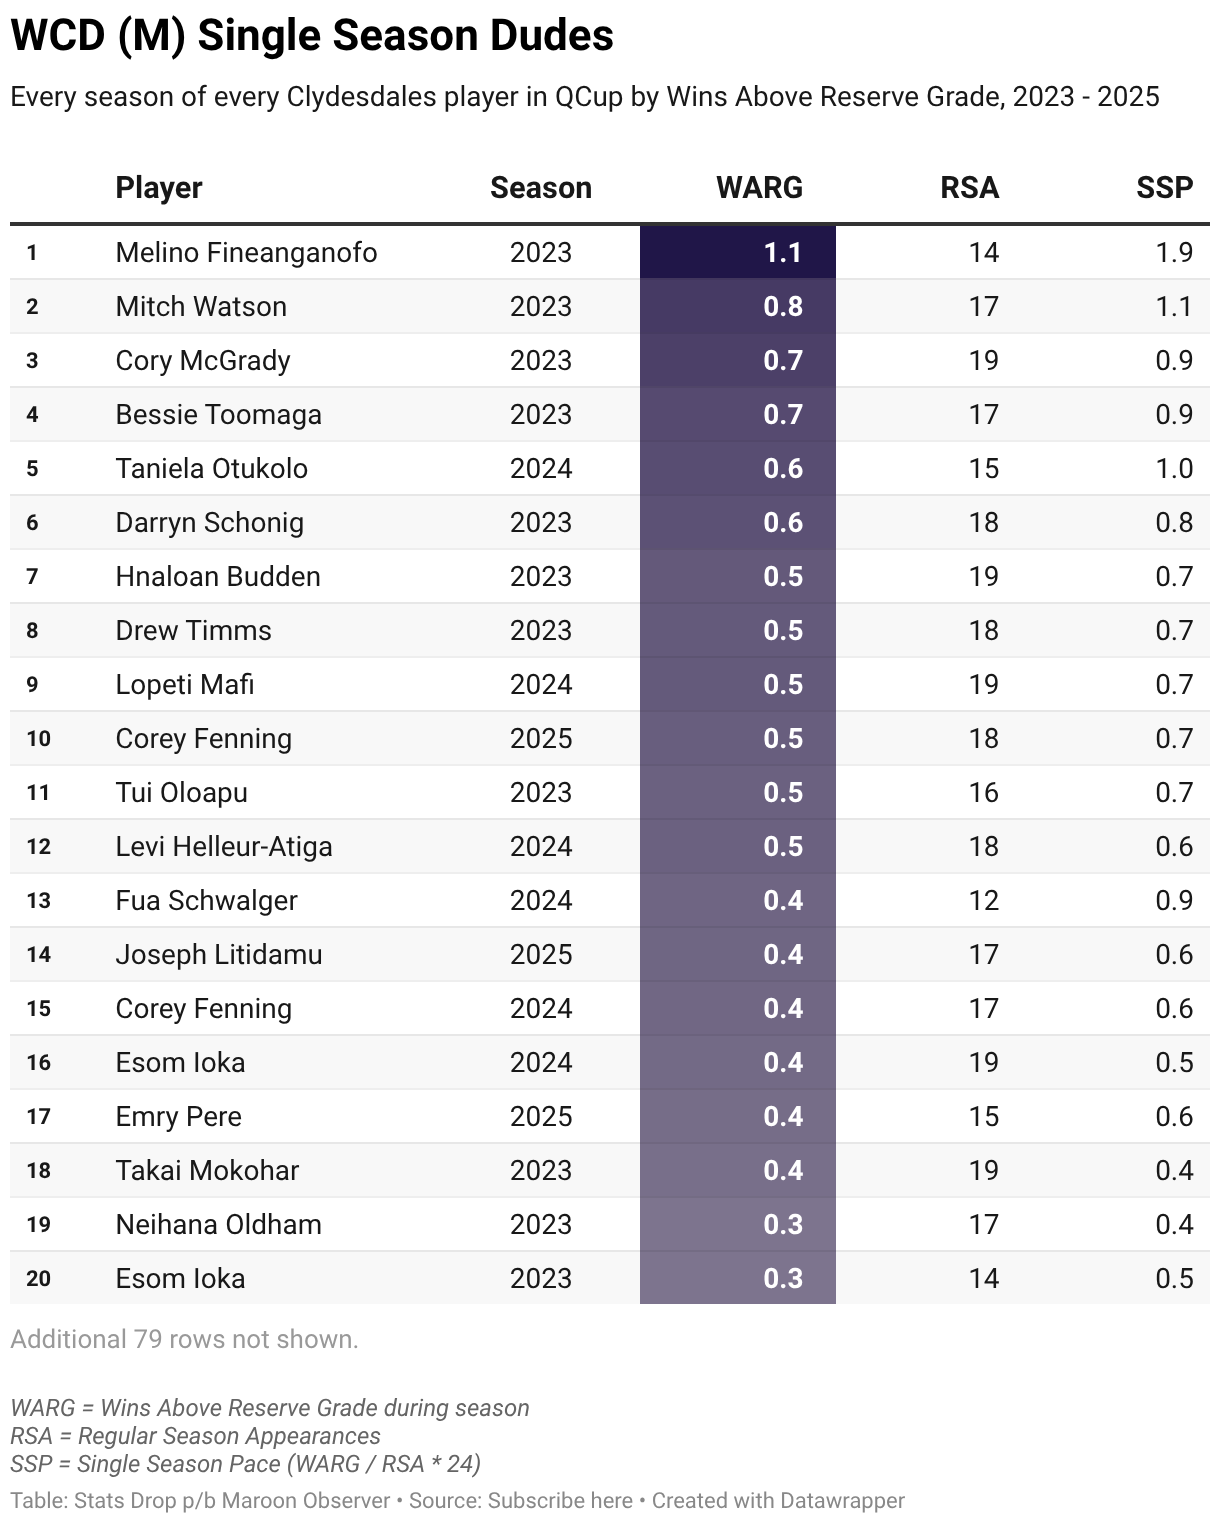This screenshot has height=1524, width=1220.
Task: Click Corey Fenning's 2025 row name
Action: [204, 738]
